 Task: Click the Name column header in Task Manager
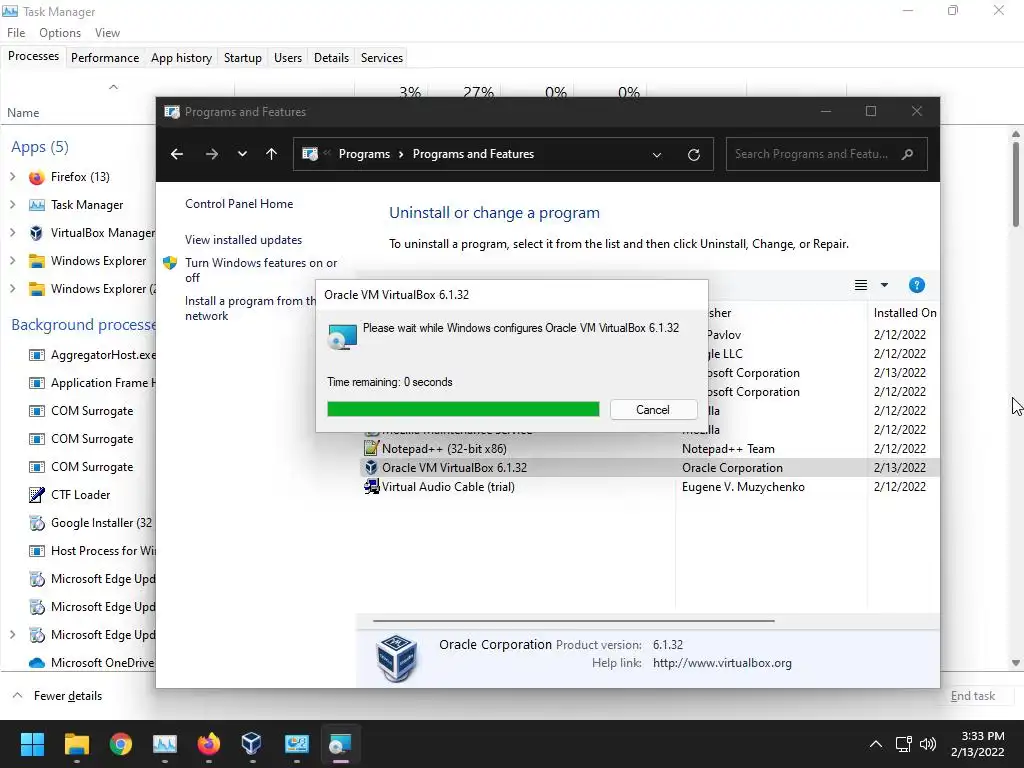(x=23, y=113)
